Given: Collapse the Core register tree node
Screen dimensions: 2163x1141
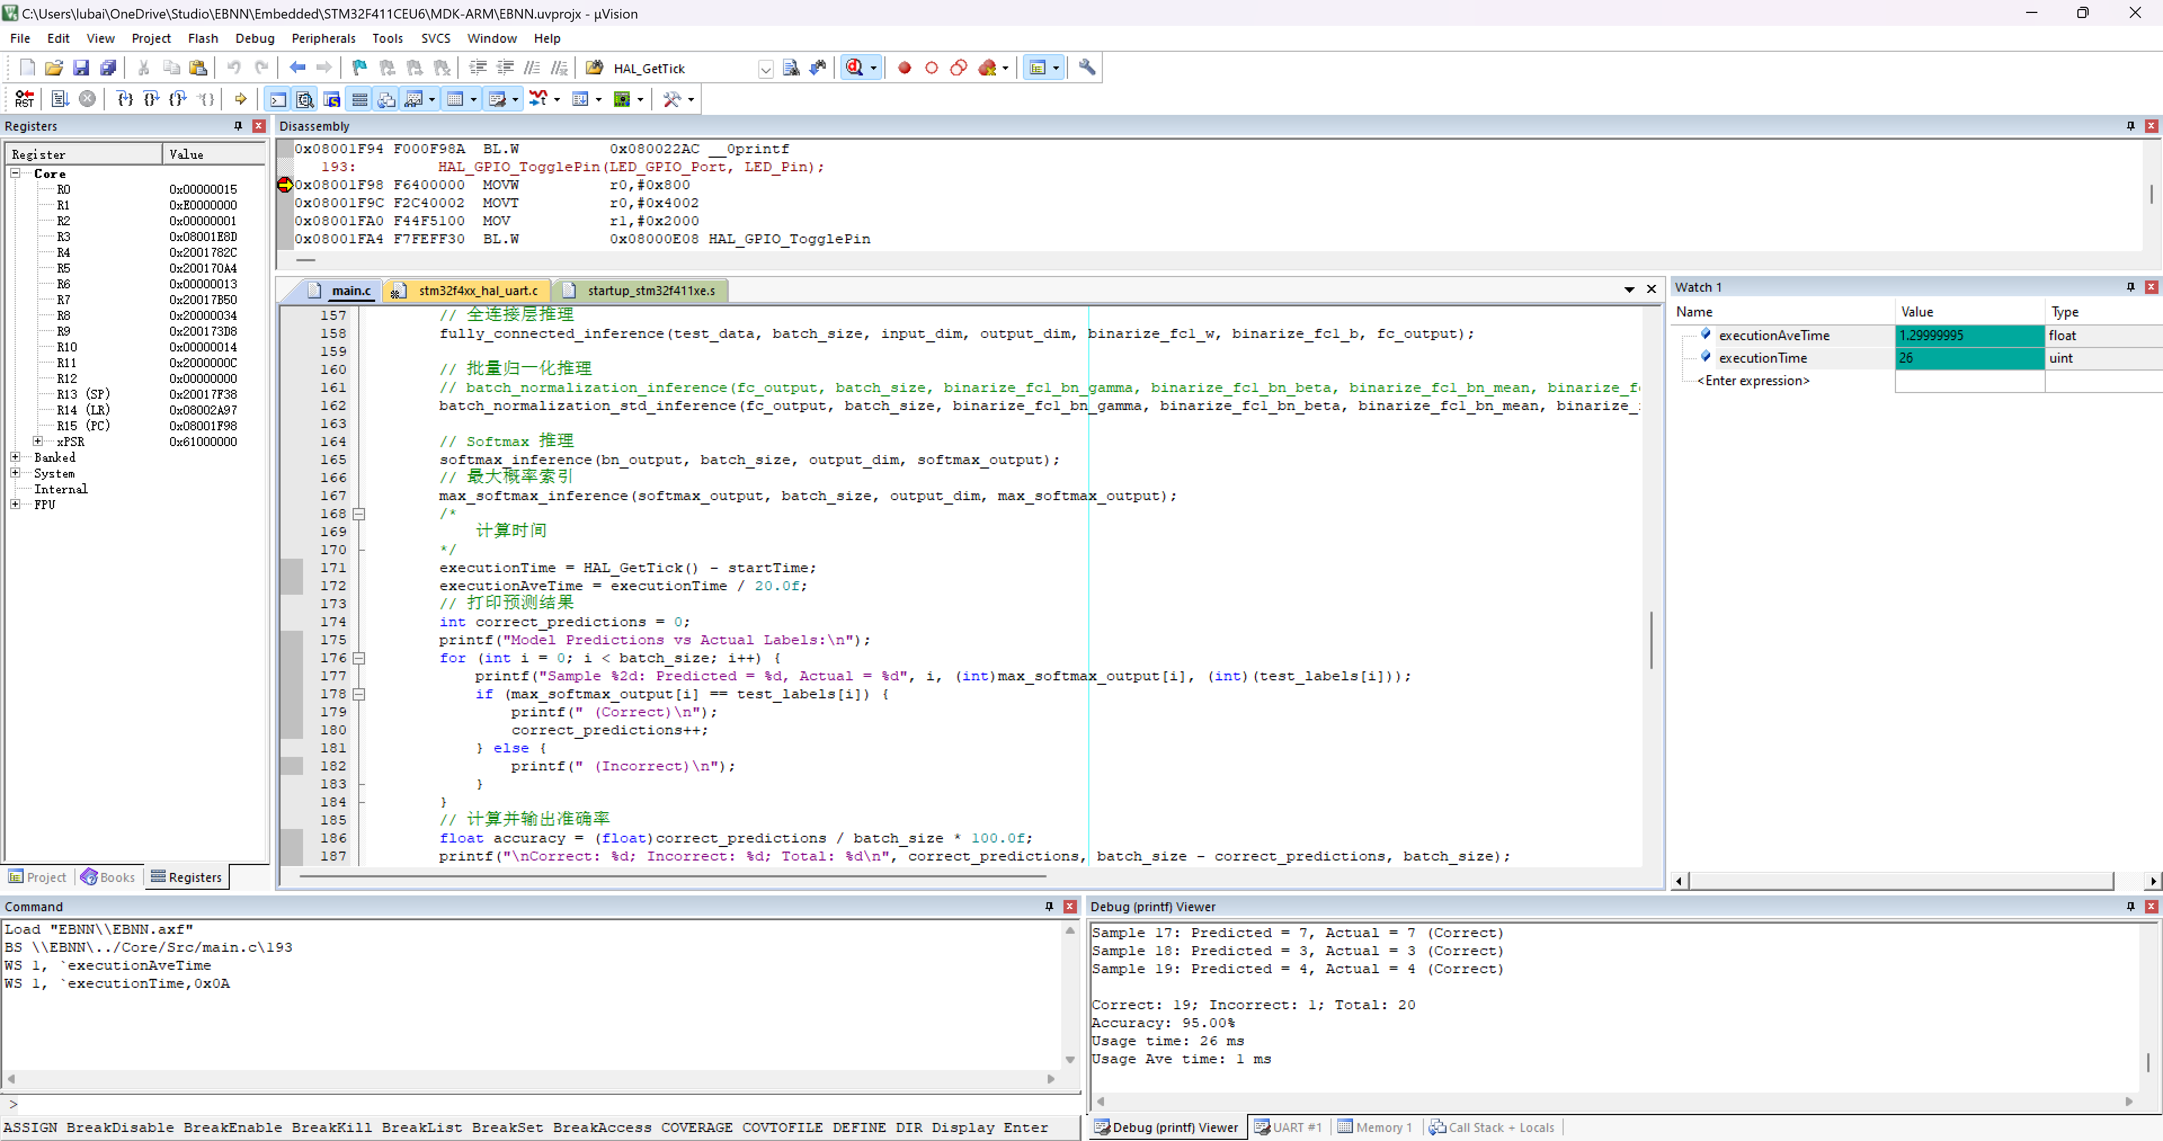Looking at the screenshot, I should (x=16, y=173).
